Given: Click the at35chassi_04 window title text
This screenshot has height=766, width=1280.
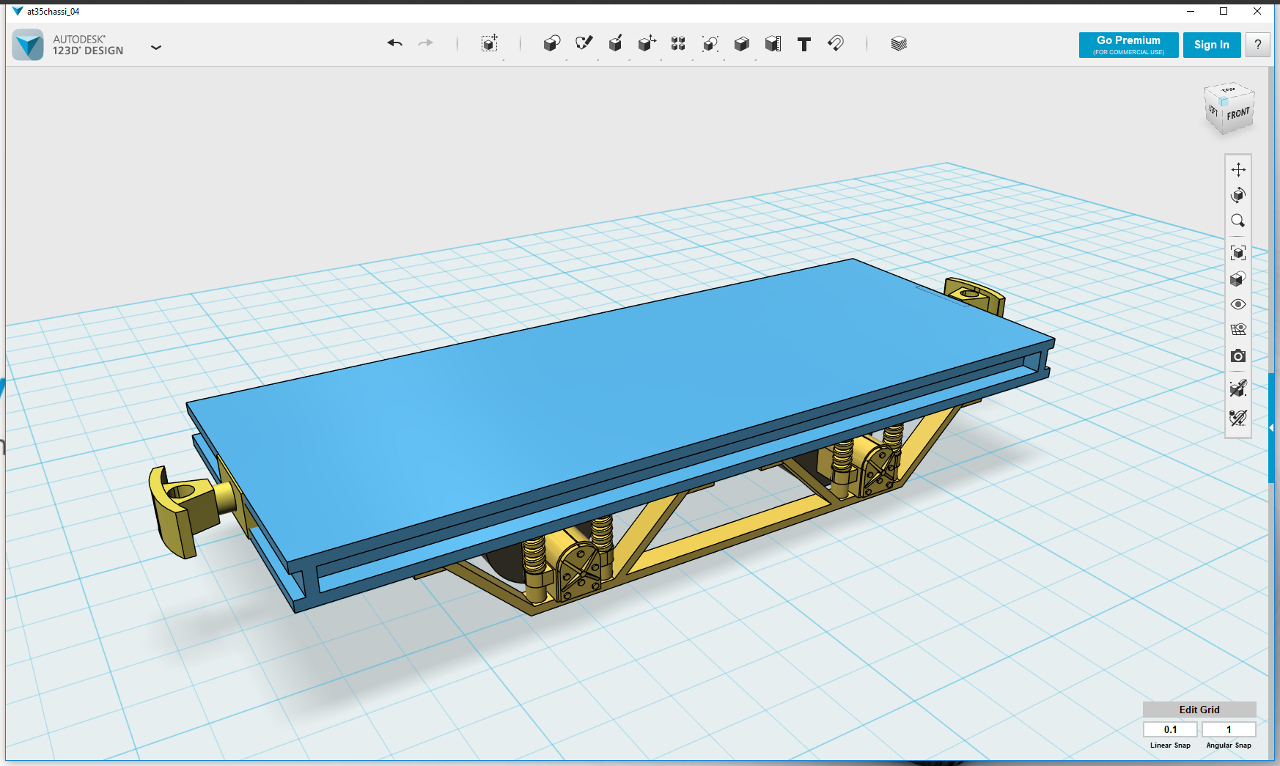Looking at the screenshot, I should 53,11.
